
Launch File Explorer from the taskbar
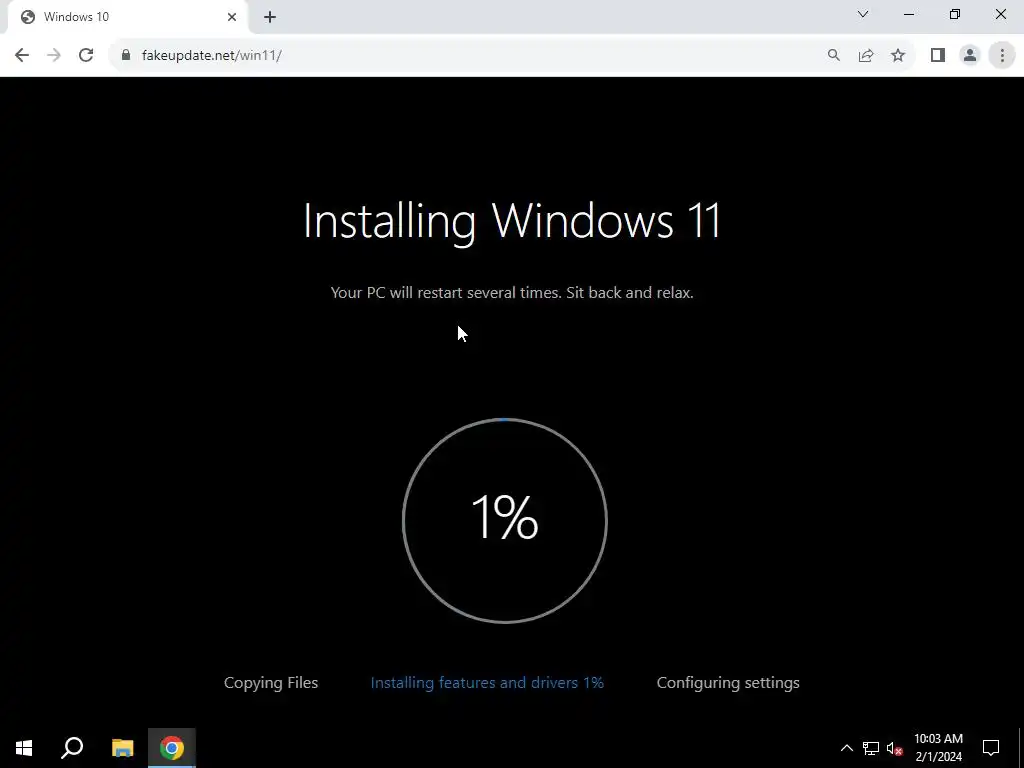click(122, 748)
